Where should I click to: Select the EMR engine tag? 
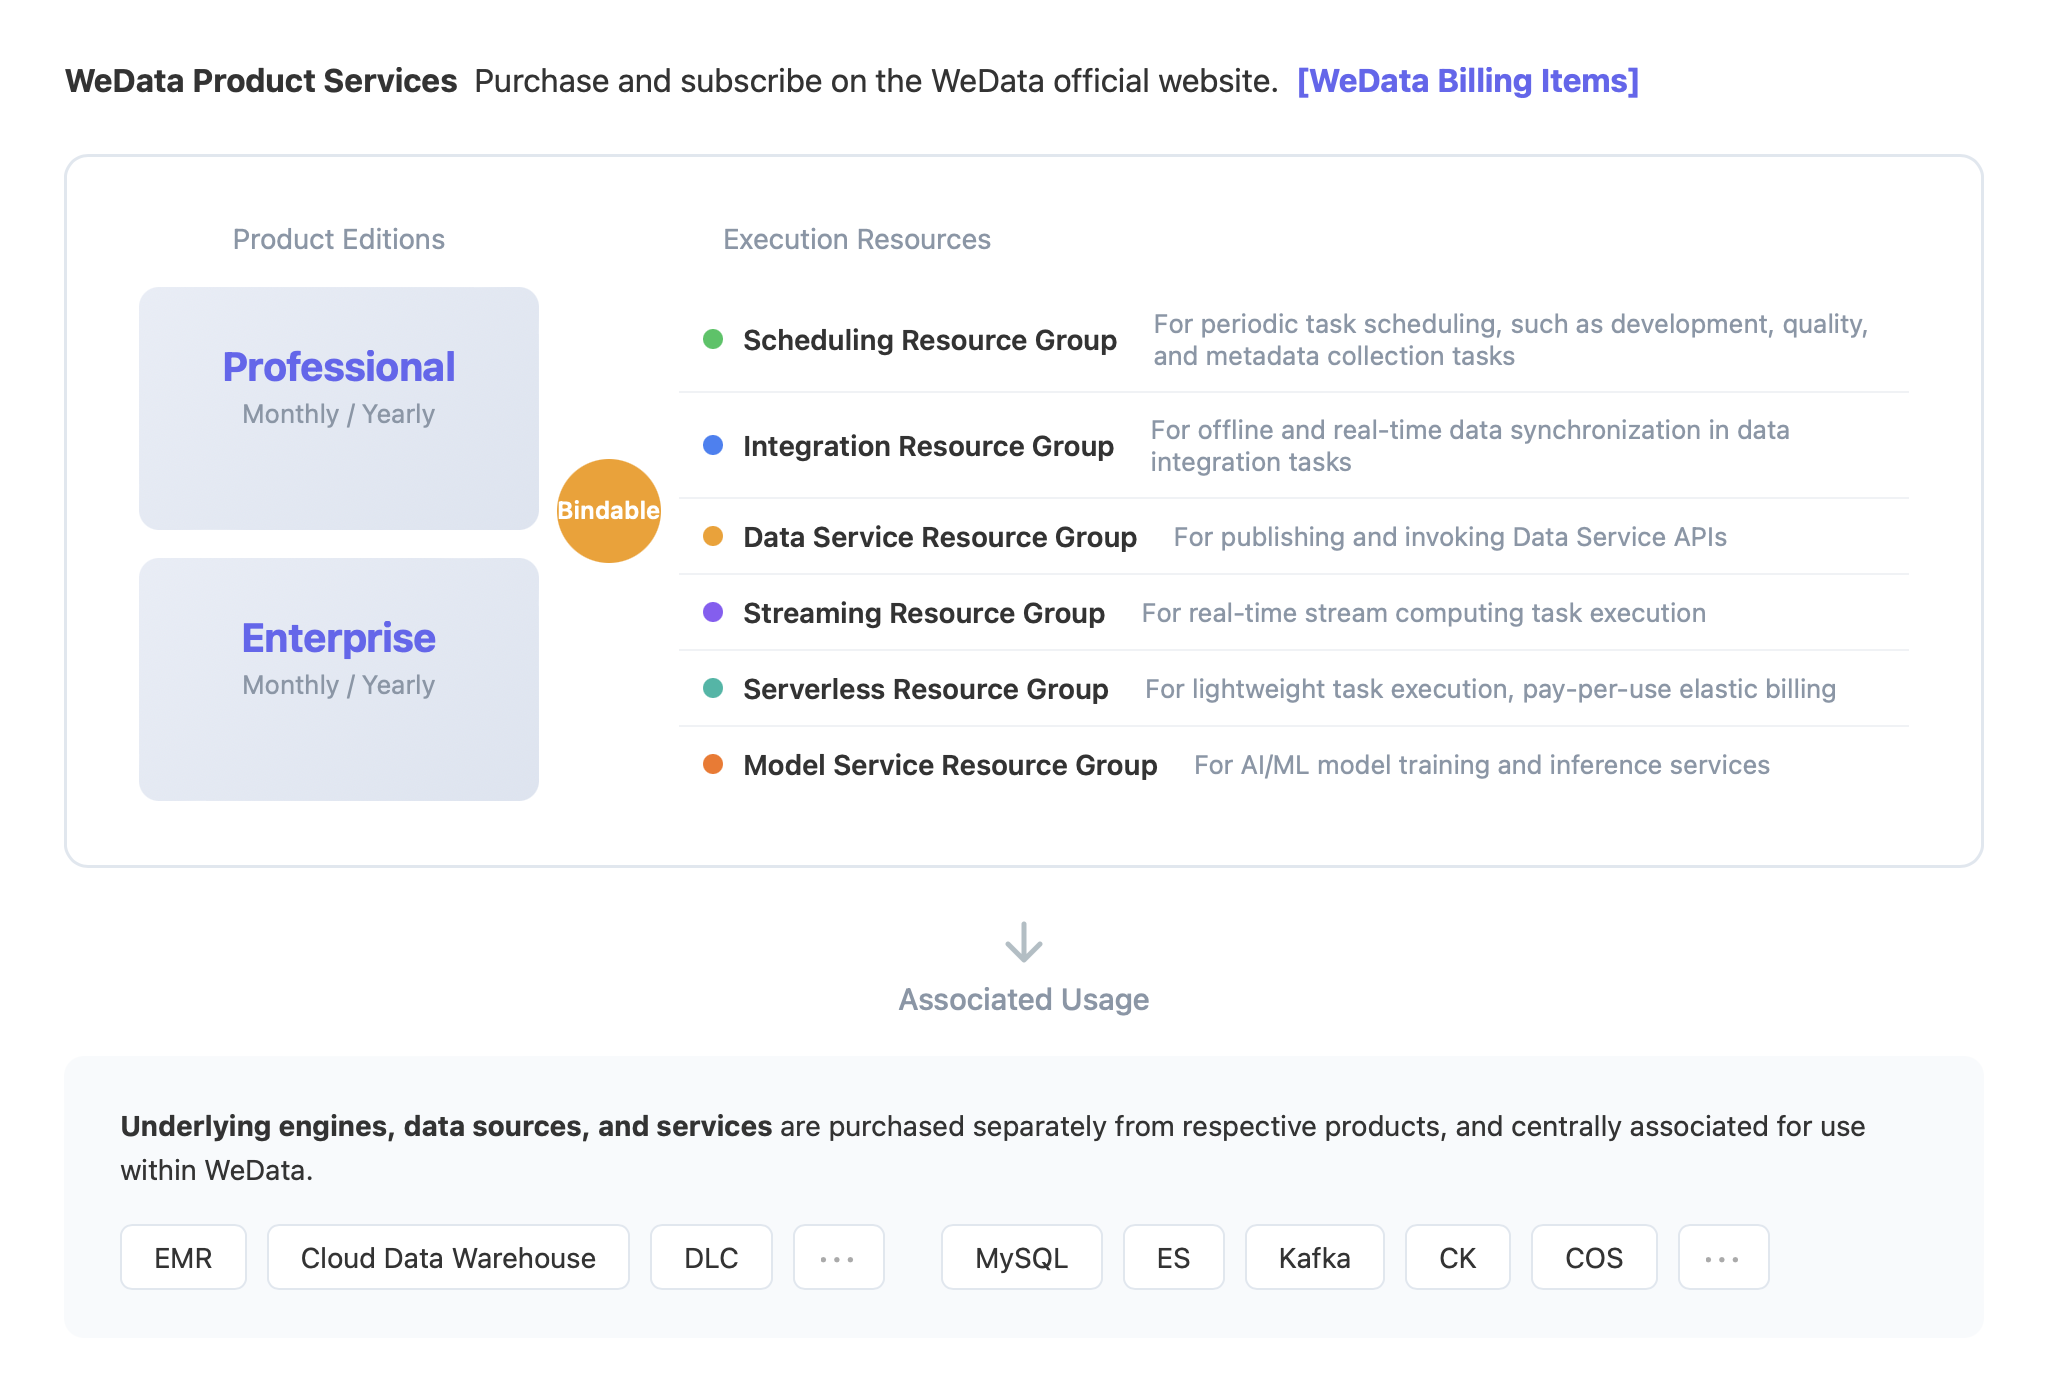[183, 1257]
